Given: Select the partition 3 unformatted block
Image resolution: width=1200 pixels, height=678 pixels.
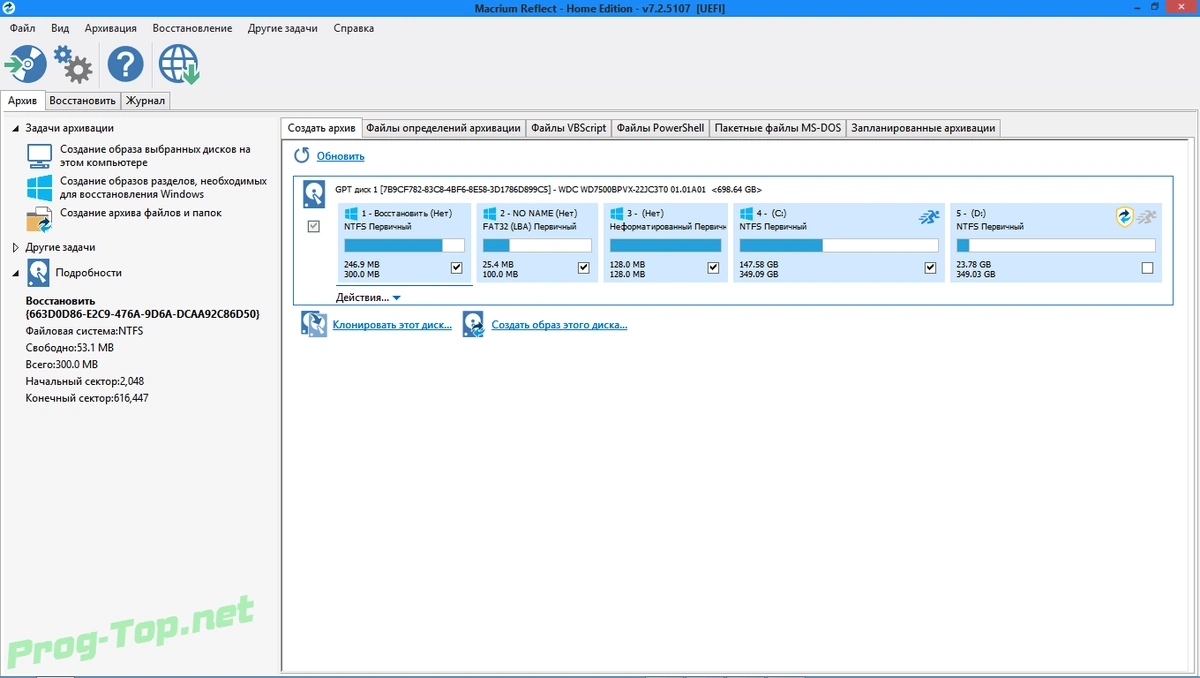Looking at the screenshot, I should click(664, 243).
